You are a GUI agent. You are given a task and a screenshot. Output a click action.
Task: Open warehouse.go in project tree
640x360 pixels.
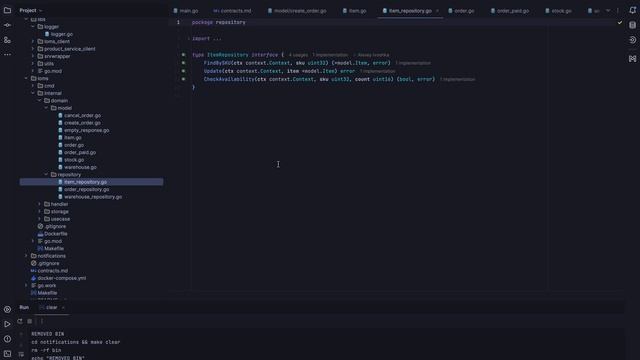(x=80, y=167)
